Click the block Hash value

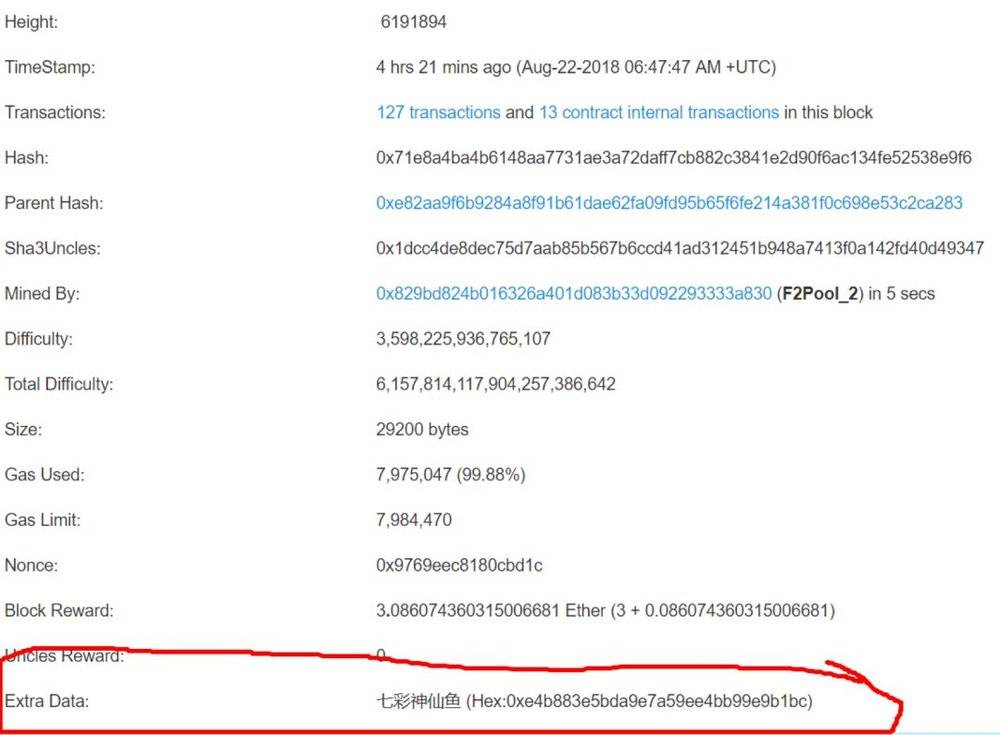click(x=673, y=158)
